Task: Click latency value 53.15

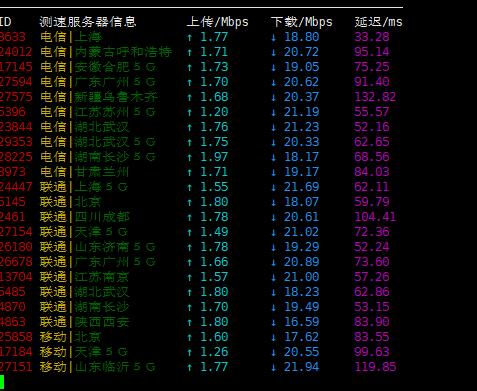Action: (372, 307)
